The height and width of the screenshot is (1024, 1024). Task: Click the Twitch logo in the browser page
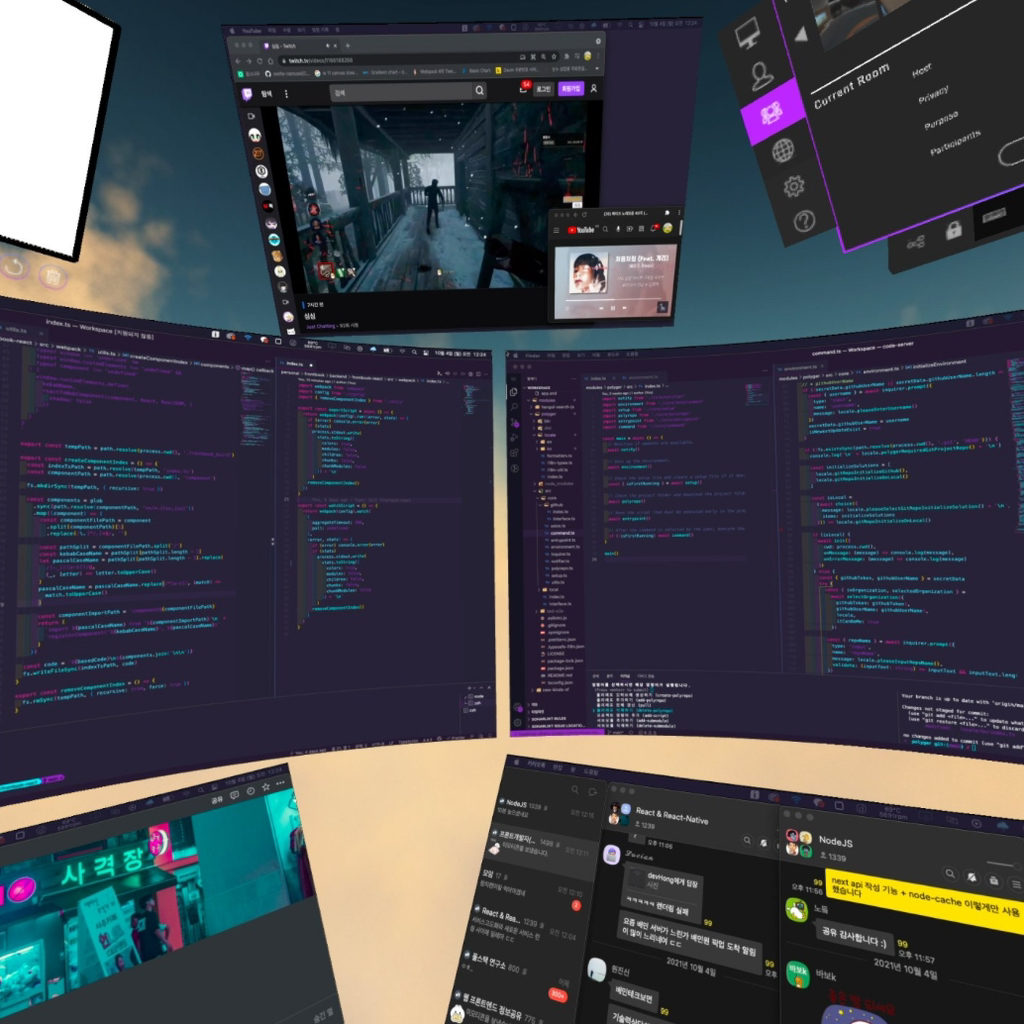[x=247, y=94]
